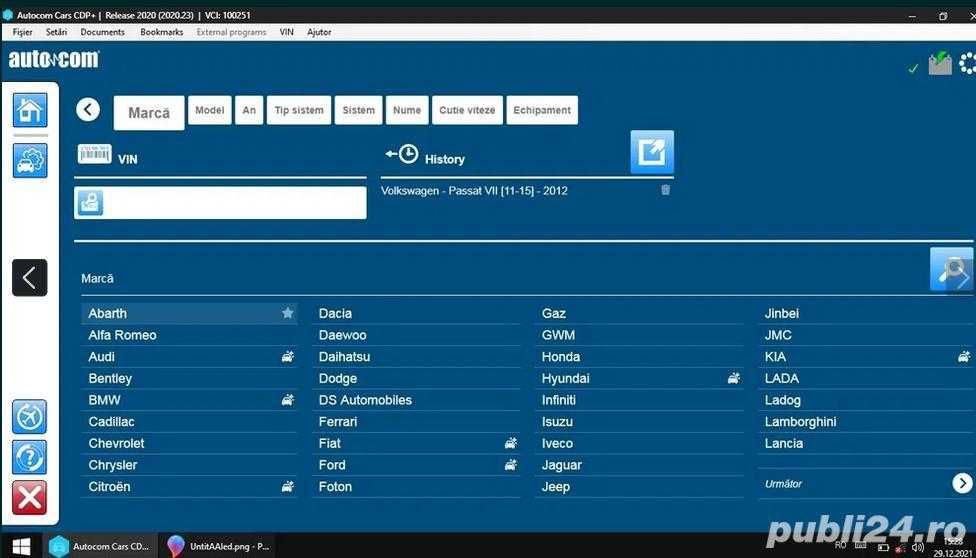Click the red X exit icon in sidebar

(29, 498)
